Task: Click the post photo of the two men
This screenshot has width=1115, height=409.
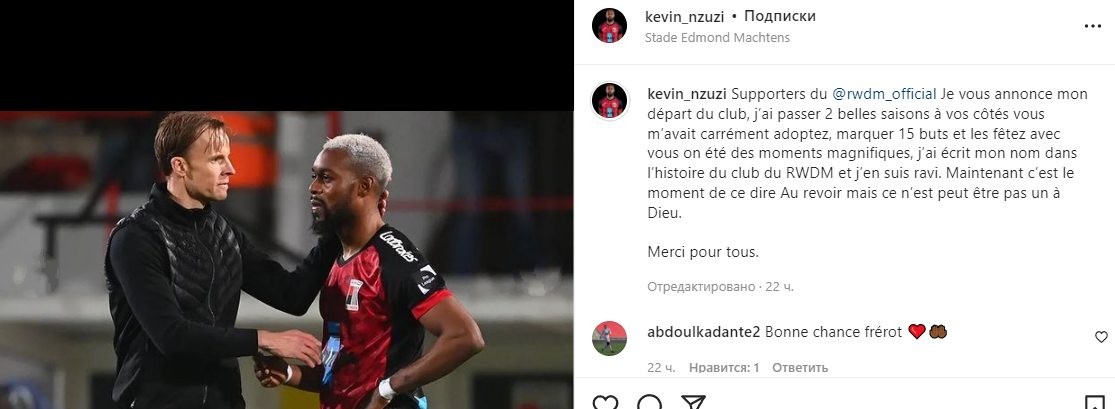Action: tap(287, 260)
